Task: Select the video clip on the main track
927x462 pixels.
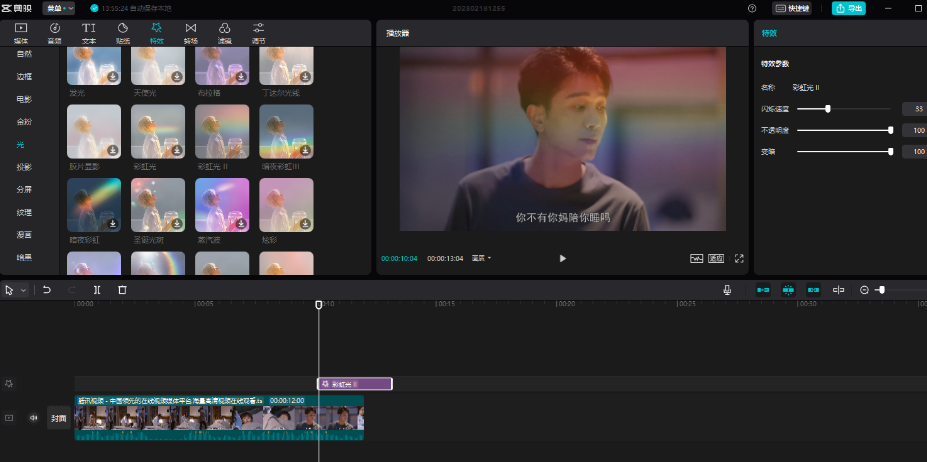Action: 219,418
